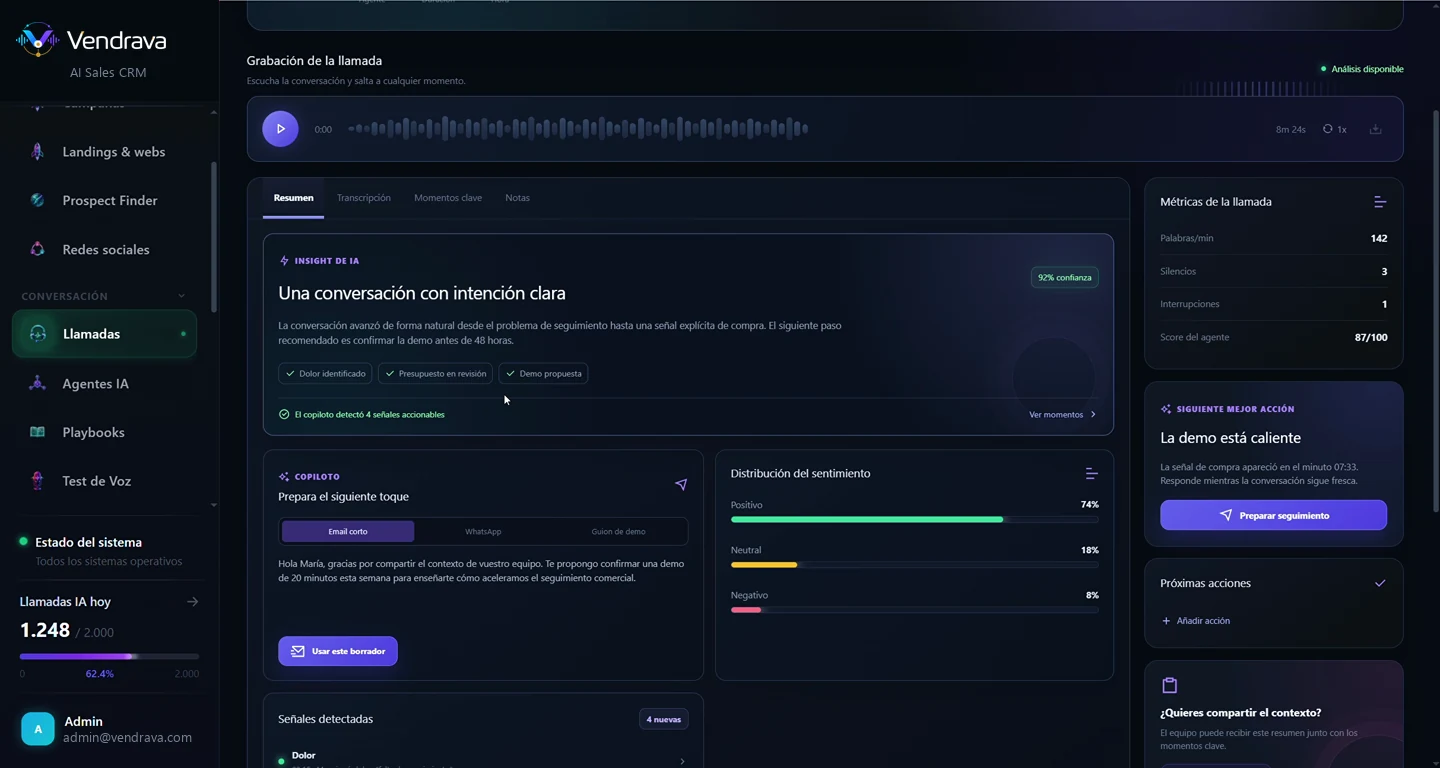Viewport: 1440px width, 768px height.
Task: Download the call recording
Action: pos(1375,129)
